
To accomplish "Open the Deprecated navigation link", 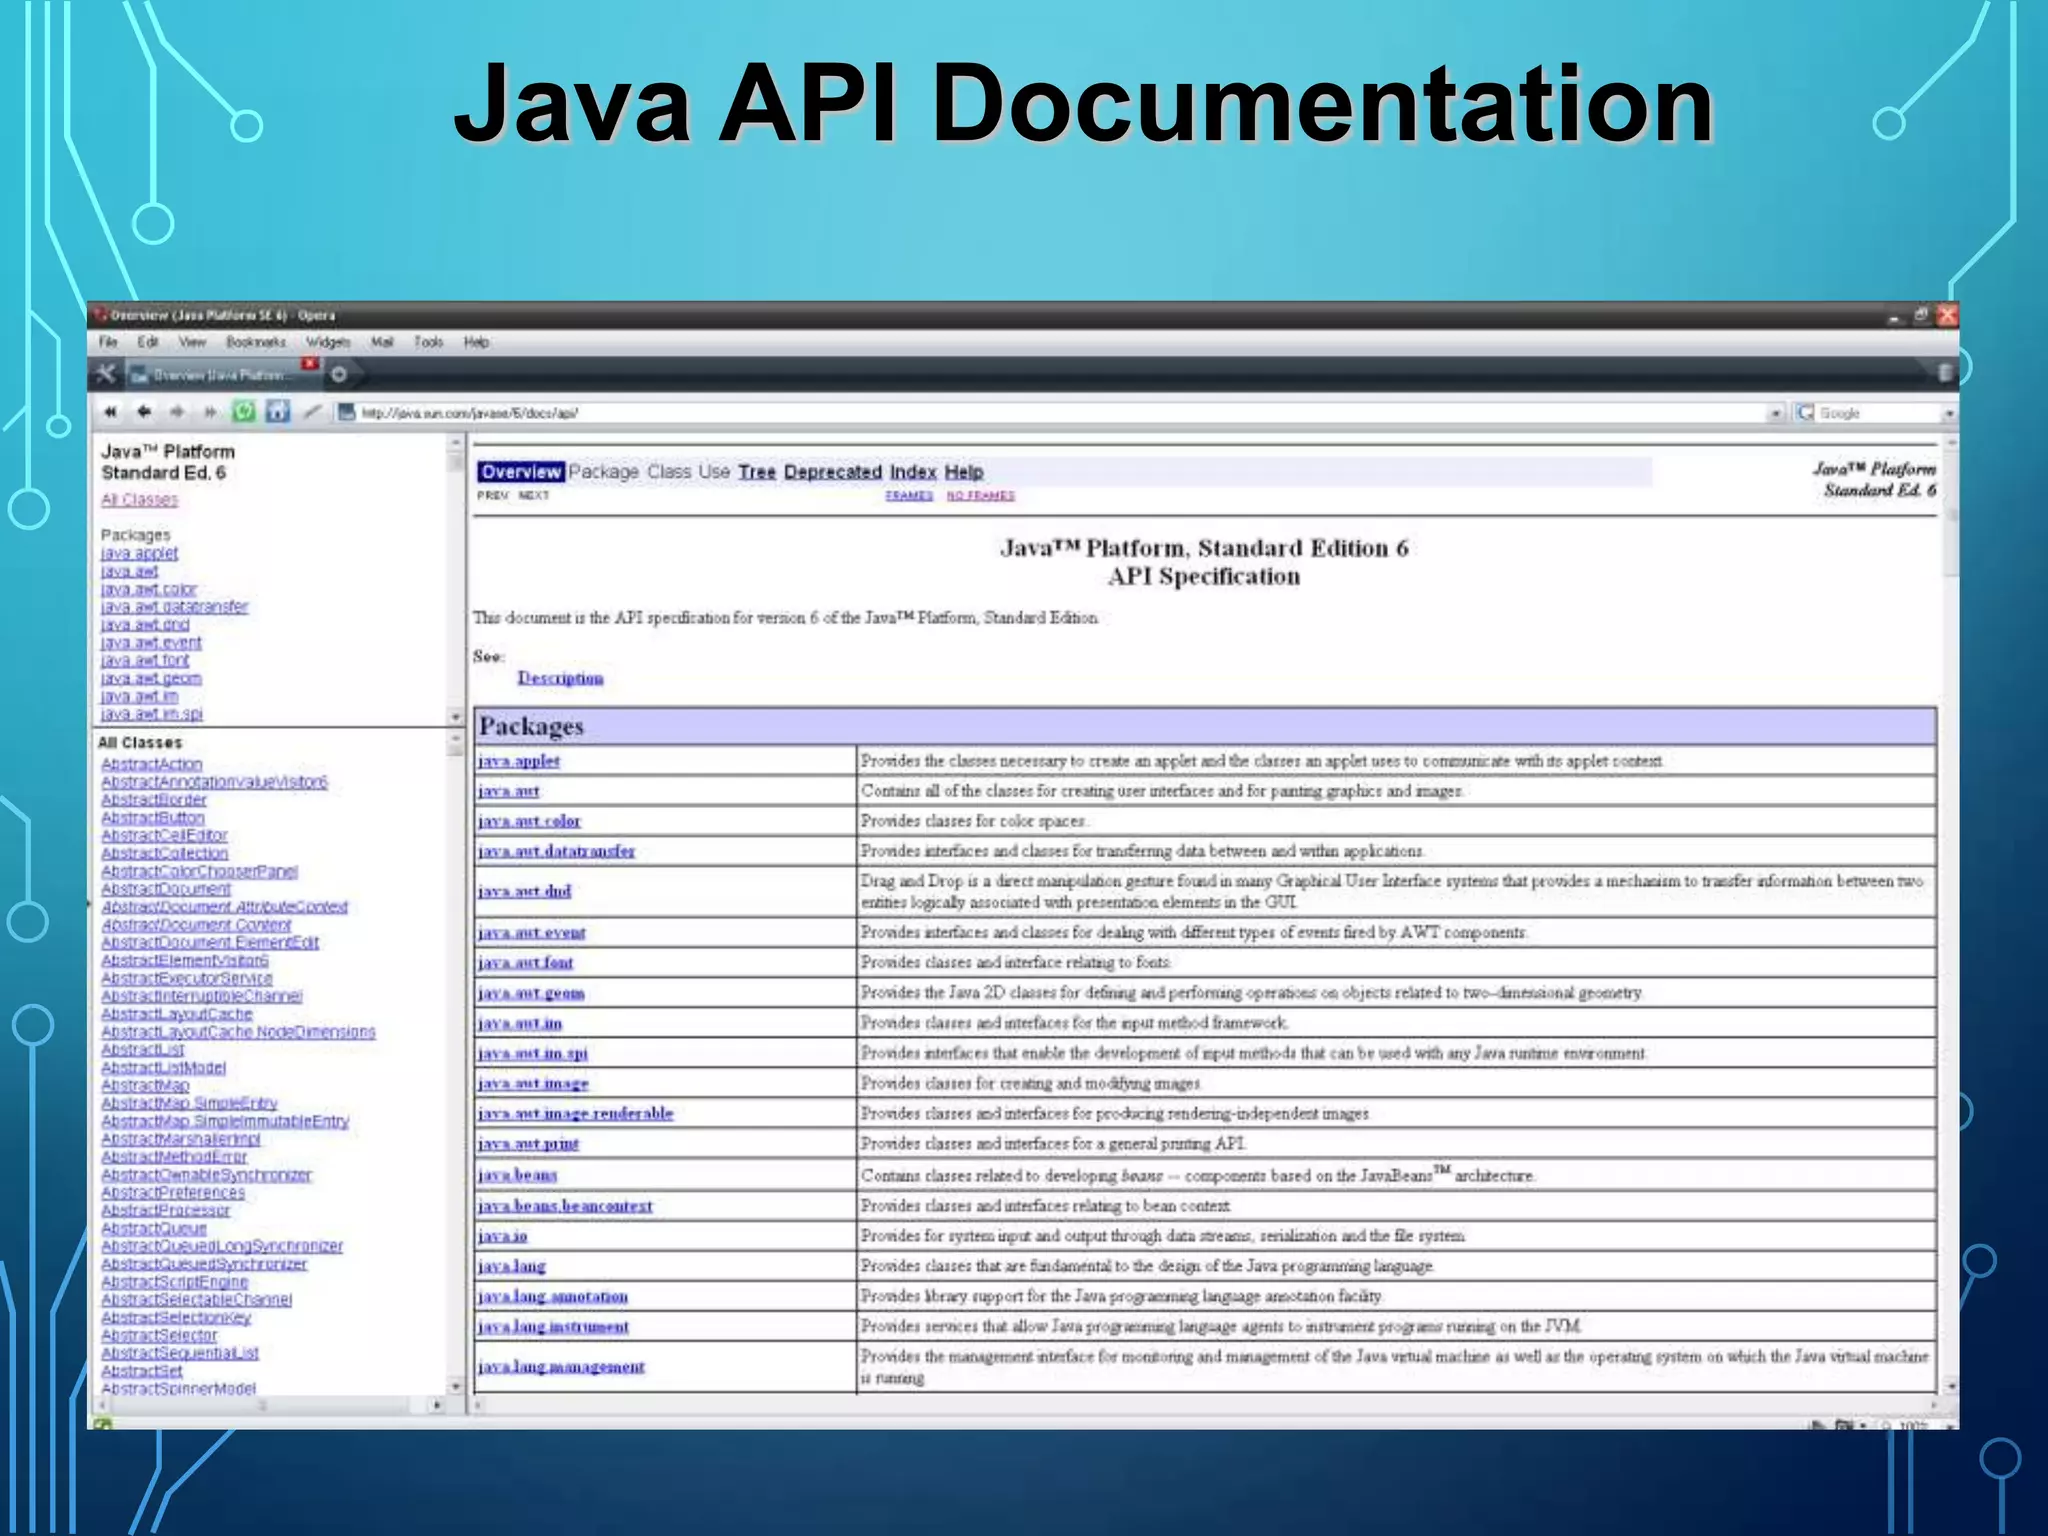I will (x=833, y=472).
